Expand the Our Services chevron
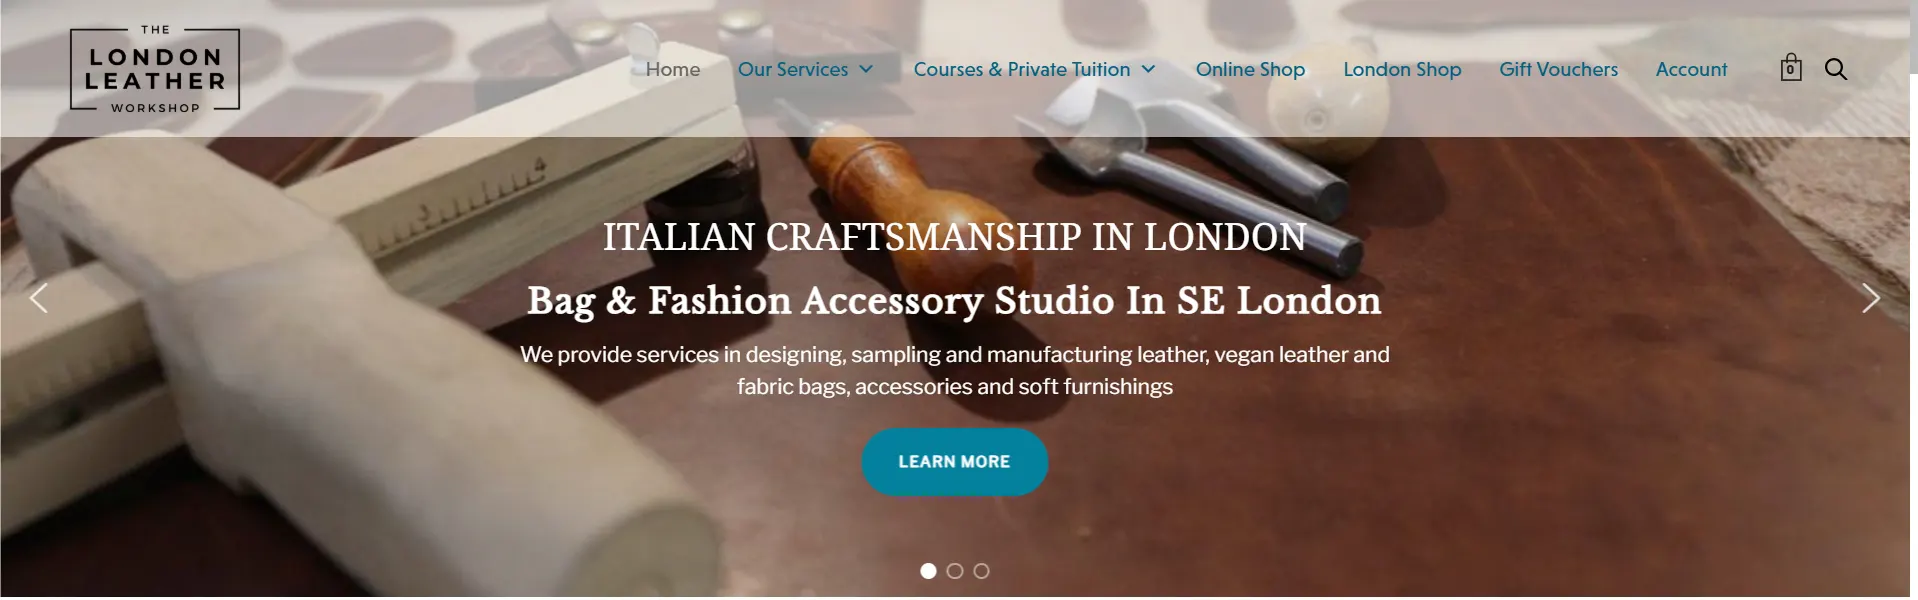The image size is (1918, 600). point(866,69)
